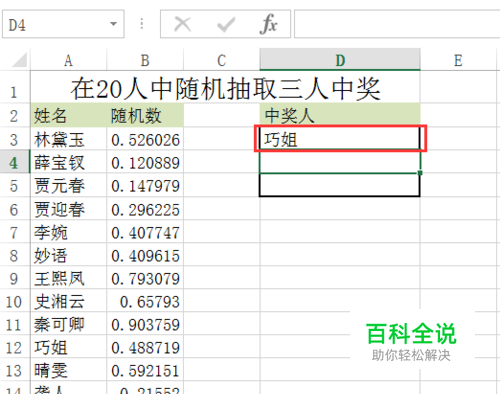Click the Enter checkmark formula button

click(x=226, y=25)
